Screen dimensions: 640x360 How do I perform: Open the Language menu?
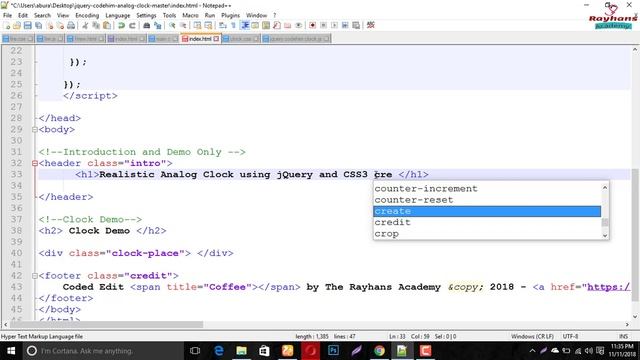click(118, 16)
